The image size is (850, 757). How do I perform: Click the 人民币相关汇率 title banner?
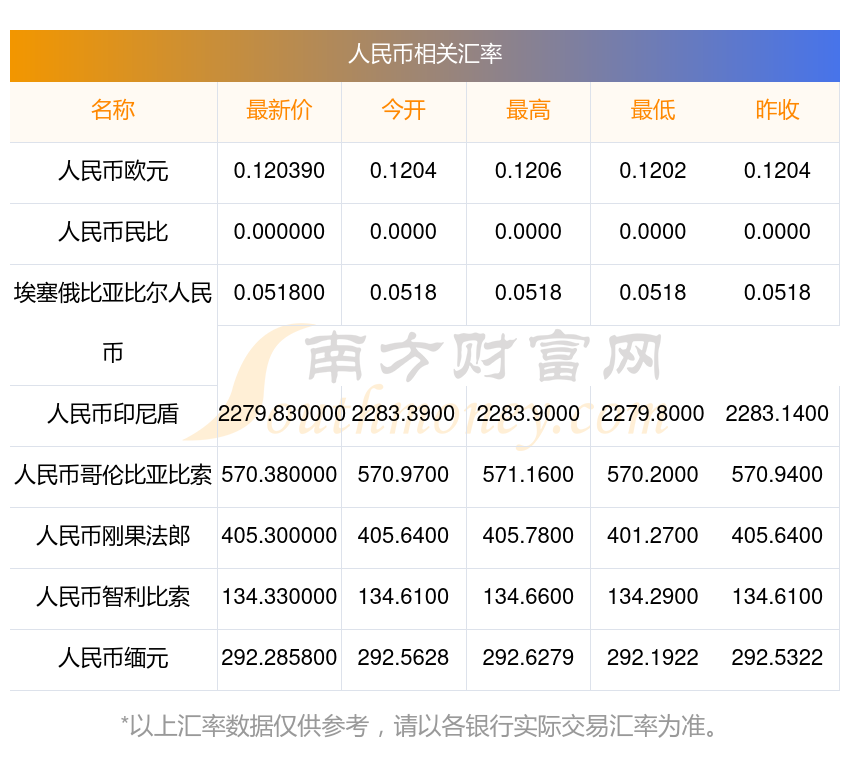(x=425, y=55)
